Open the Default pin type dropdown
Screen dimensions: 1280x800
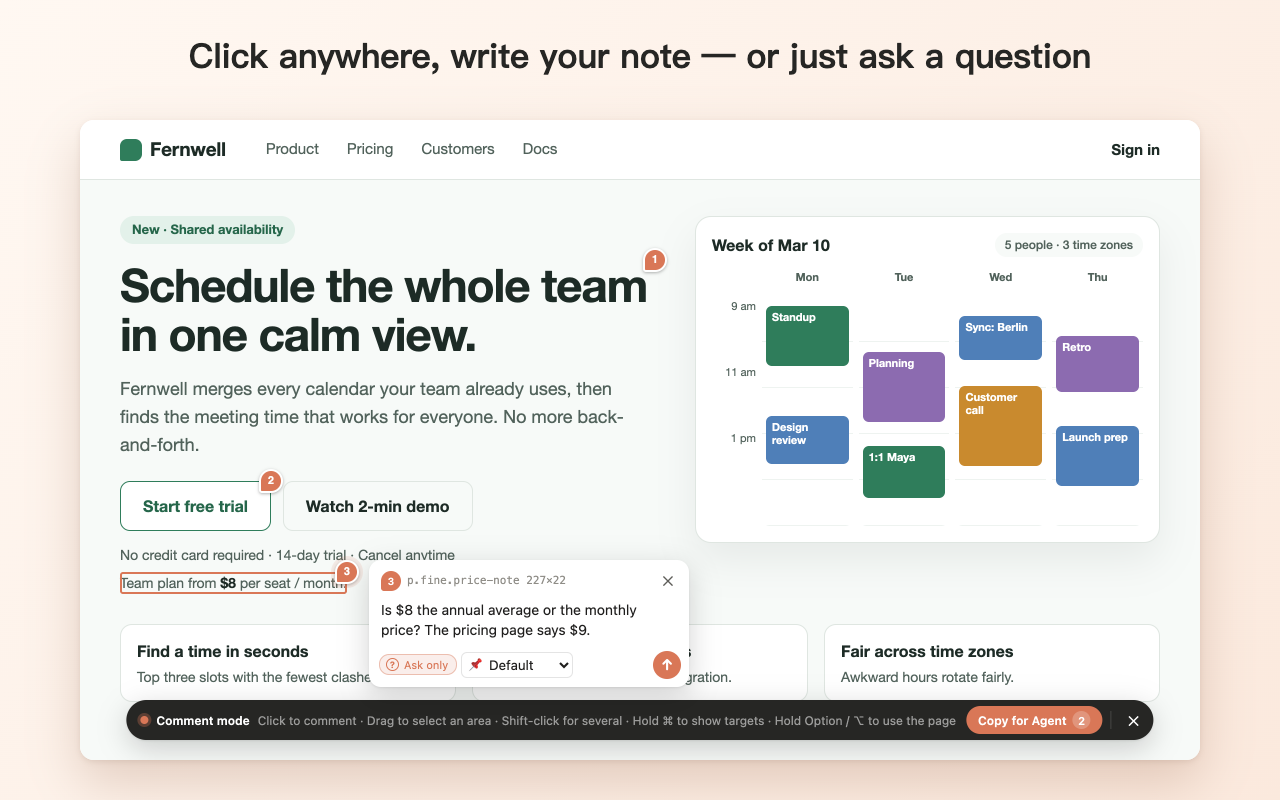click(x=517, y=665)
